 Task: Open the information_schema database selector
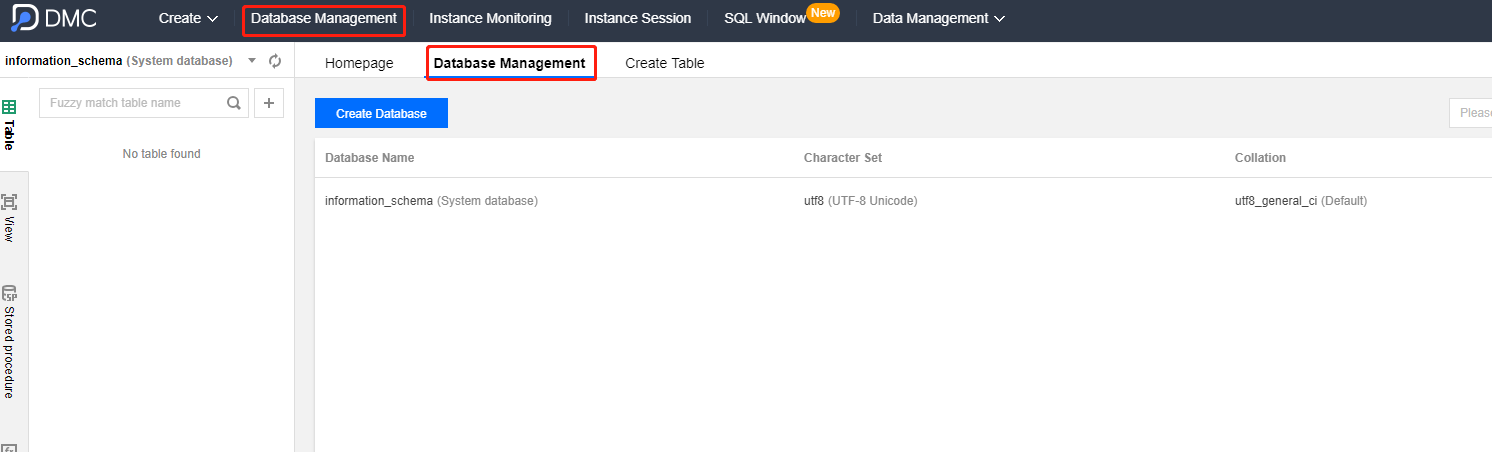pos(130,61)
